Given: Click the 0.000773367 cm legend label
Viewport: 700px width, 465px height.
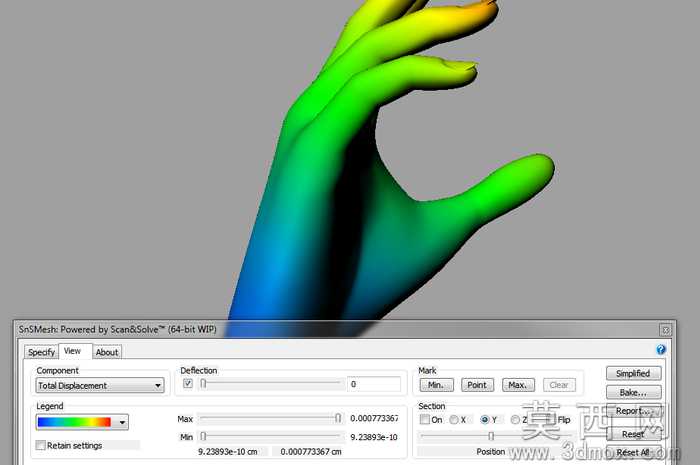Looking at the screenshot, I should (311, 452).
